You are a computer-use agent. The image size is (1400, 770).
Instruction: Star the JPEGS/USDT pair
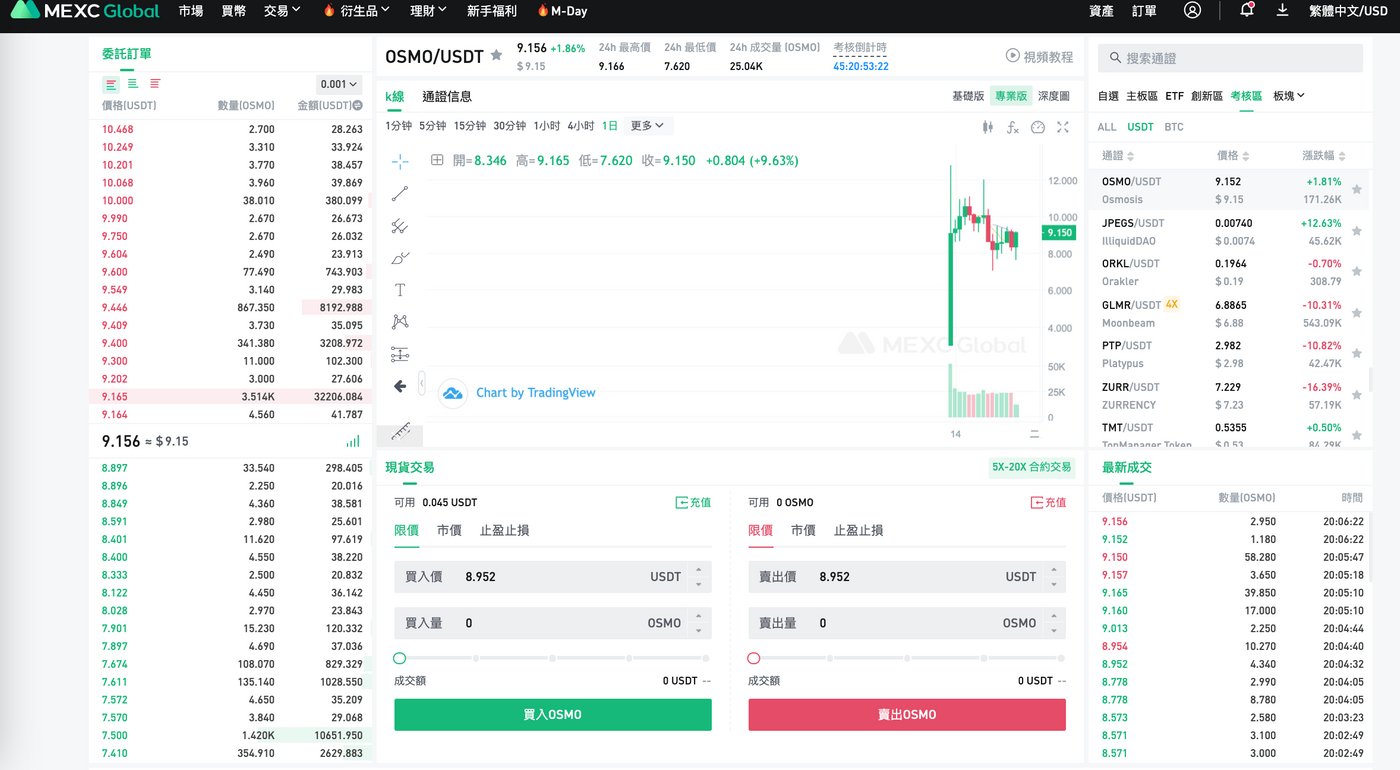coord(1357,231)
